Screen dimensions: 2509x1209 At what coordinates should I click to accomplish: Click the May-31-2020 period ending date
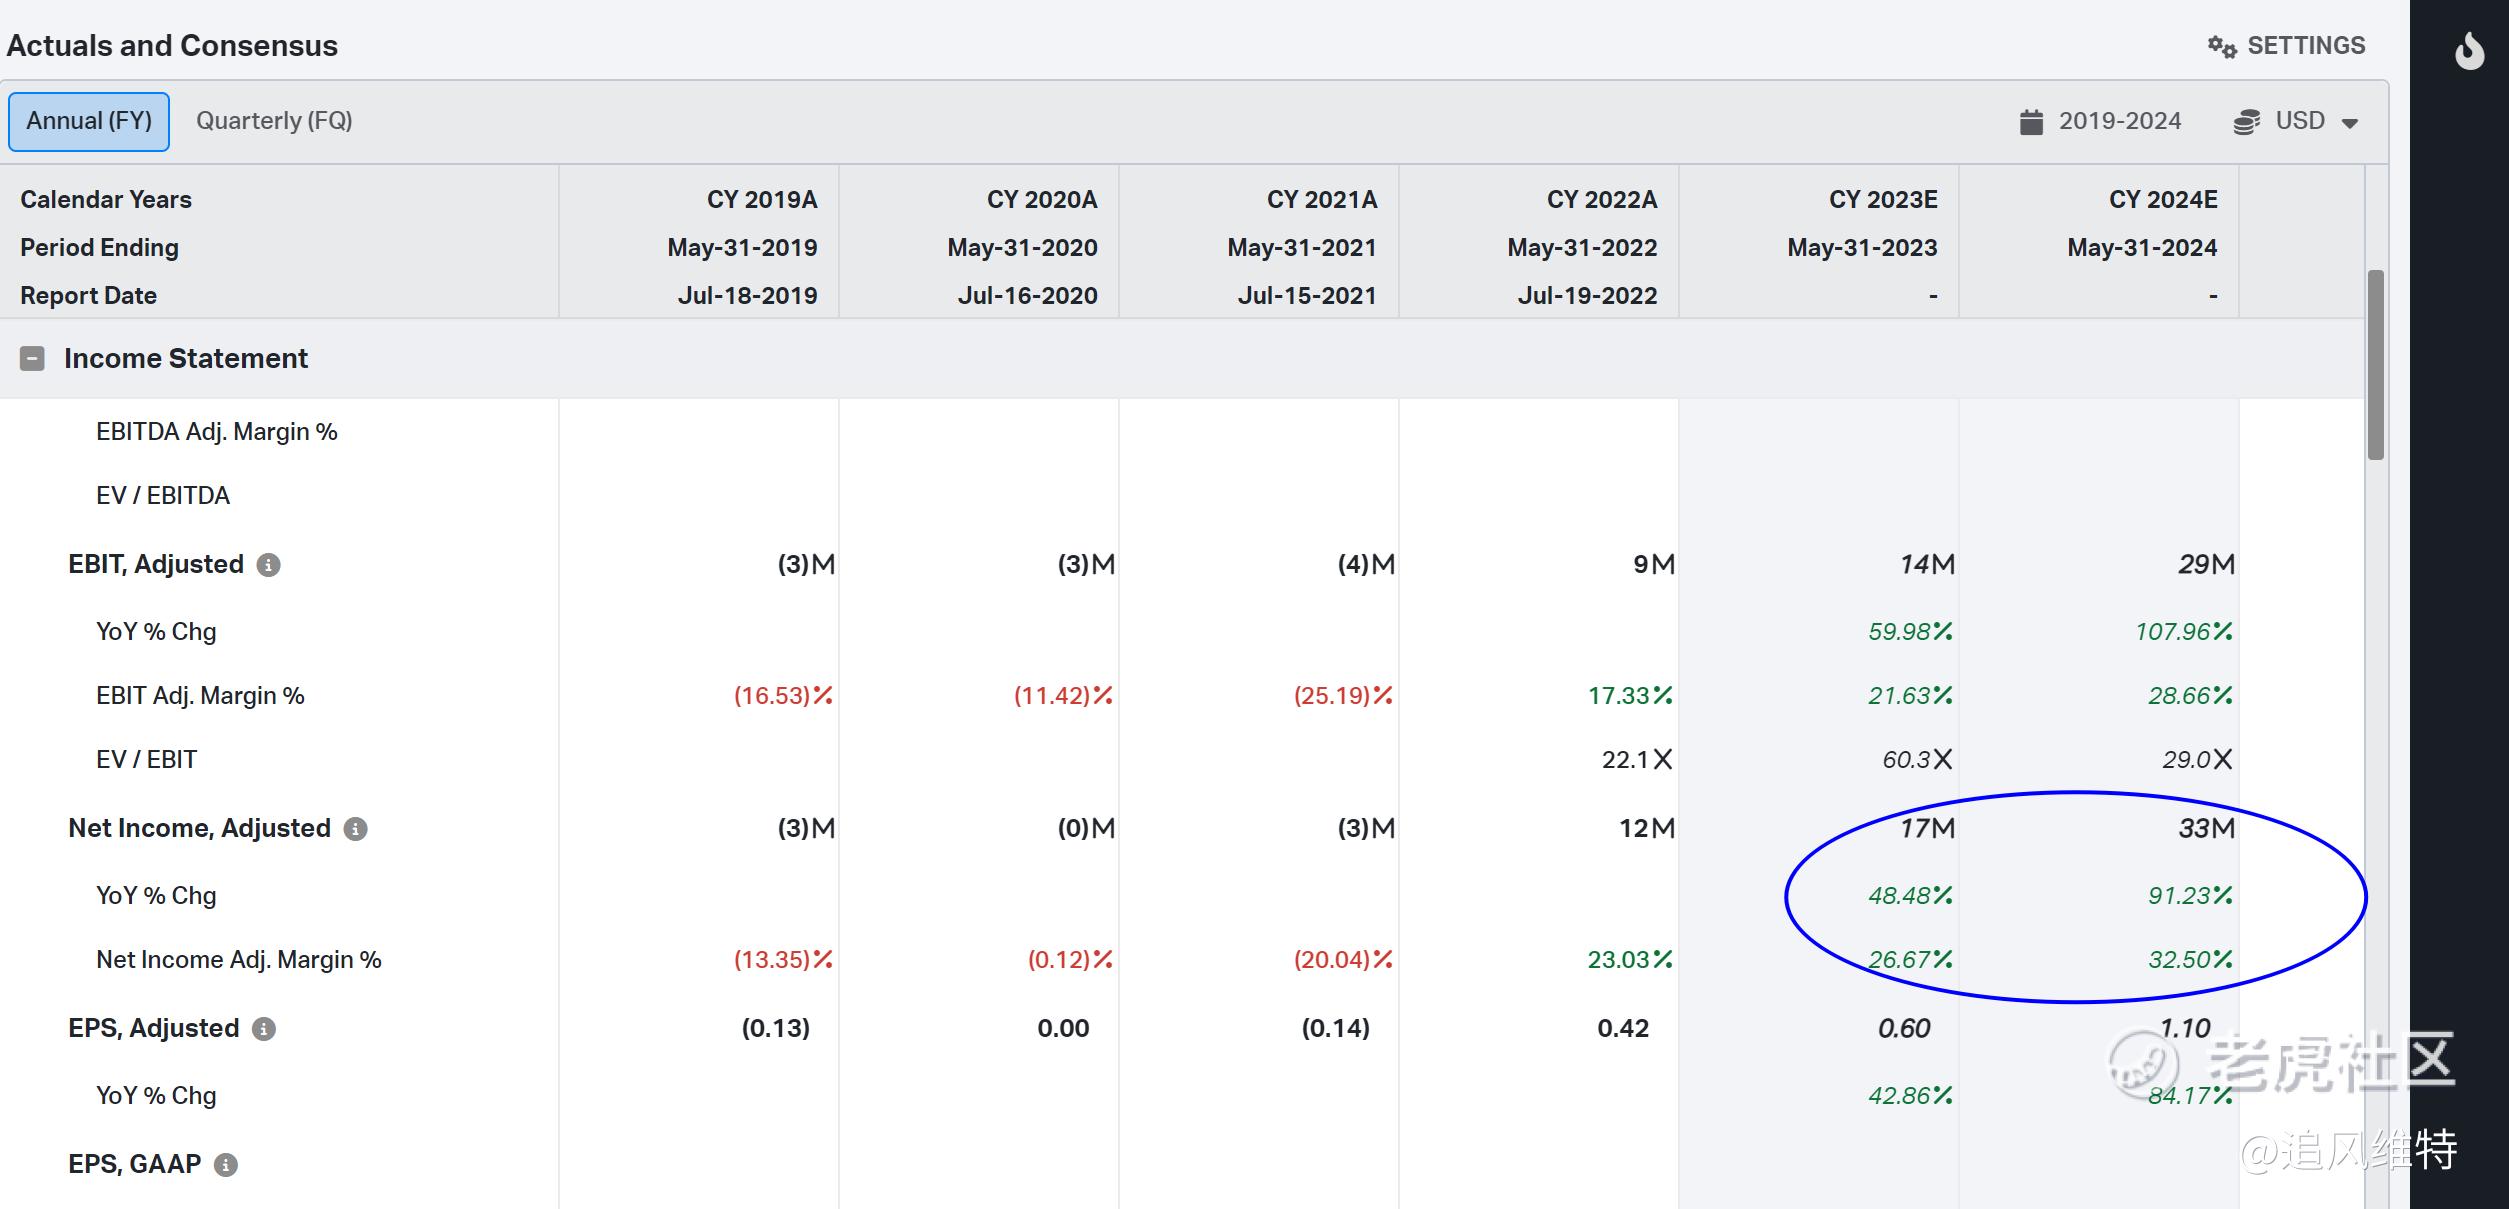click(1022, 248)
